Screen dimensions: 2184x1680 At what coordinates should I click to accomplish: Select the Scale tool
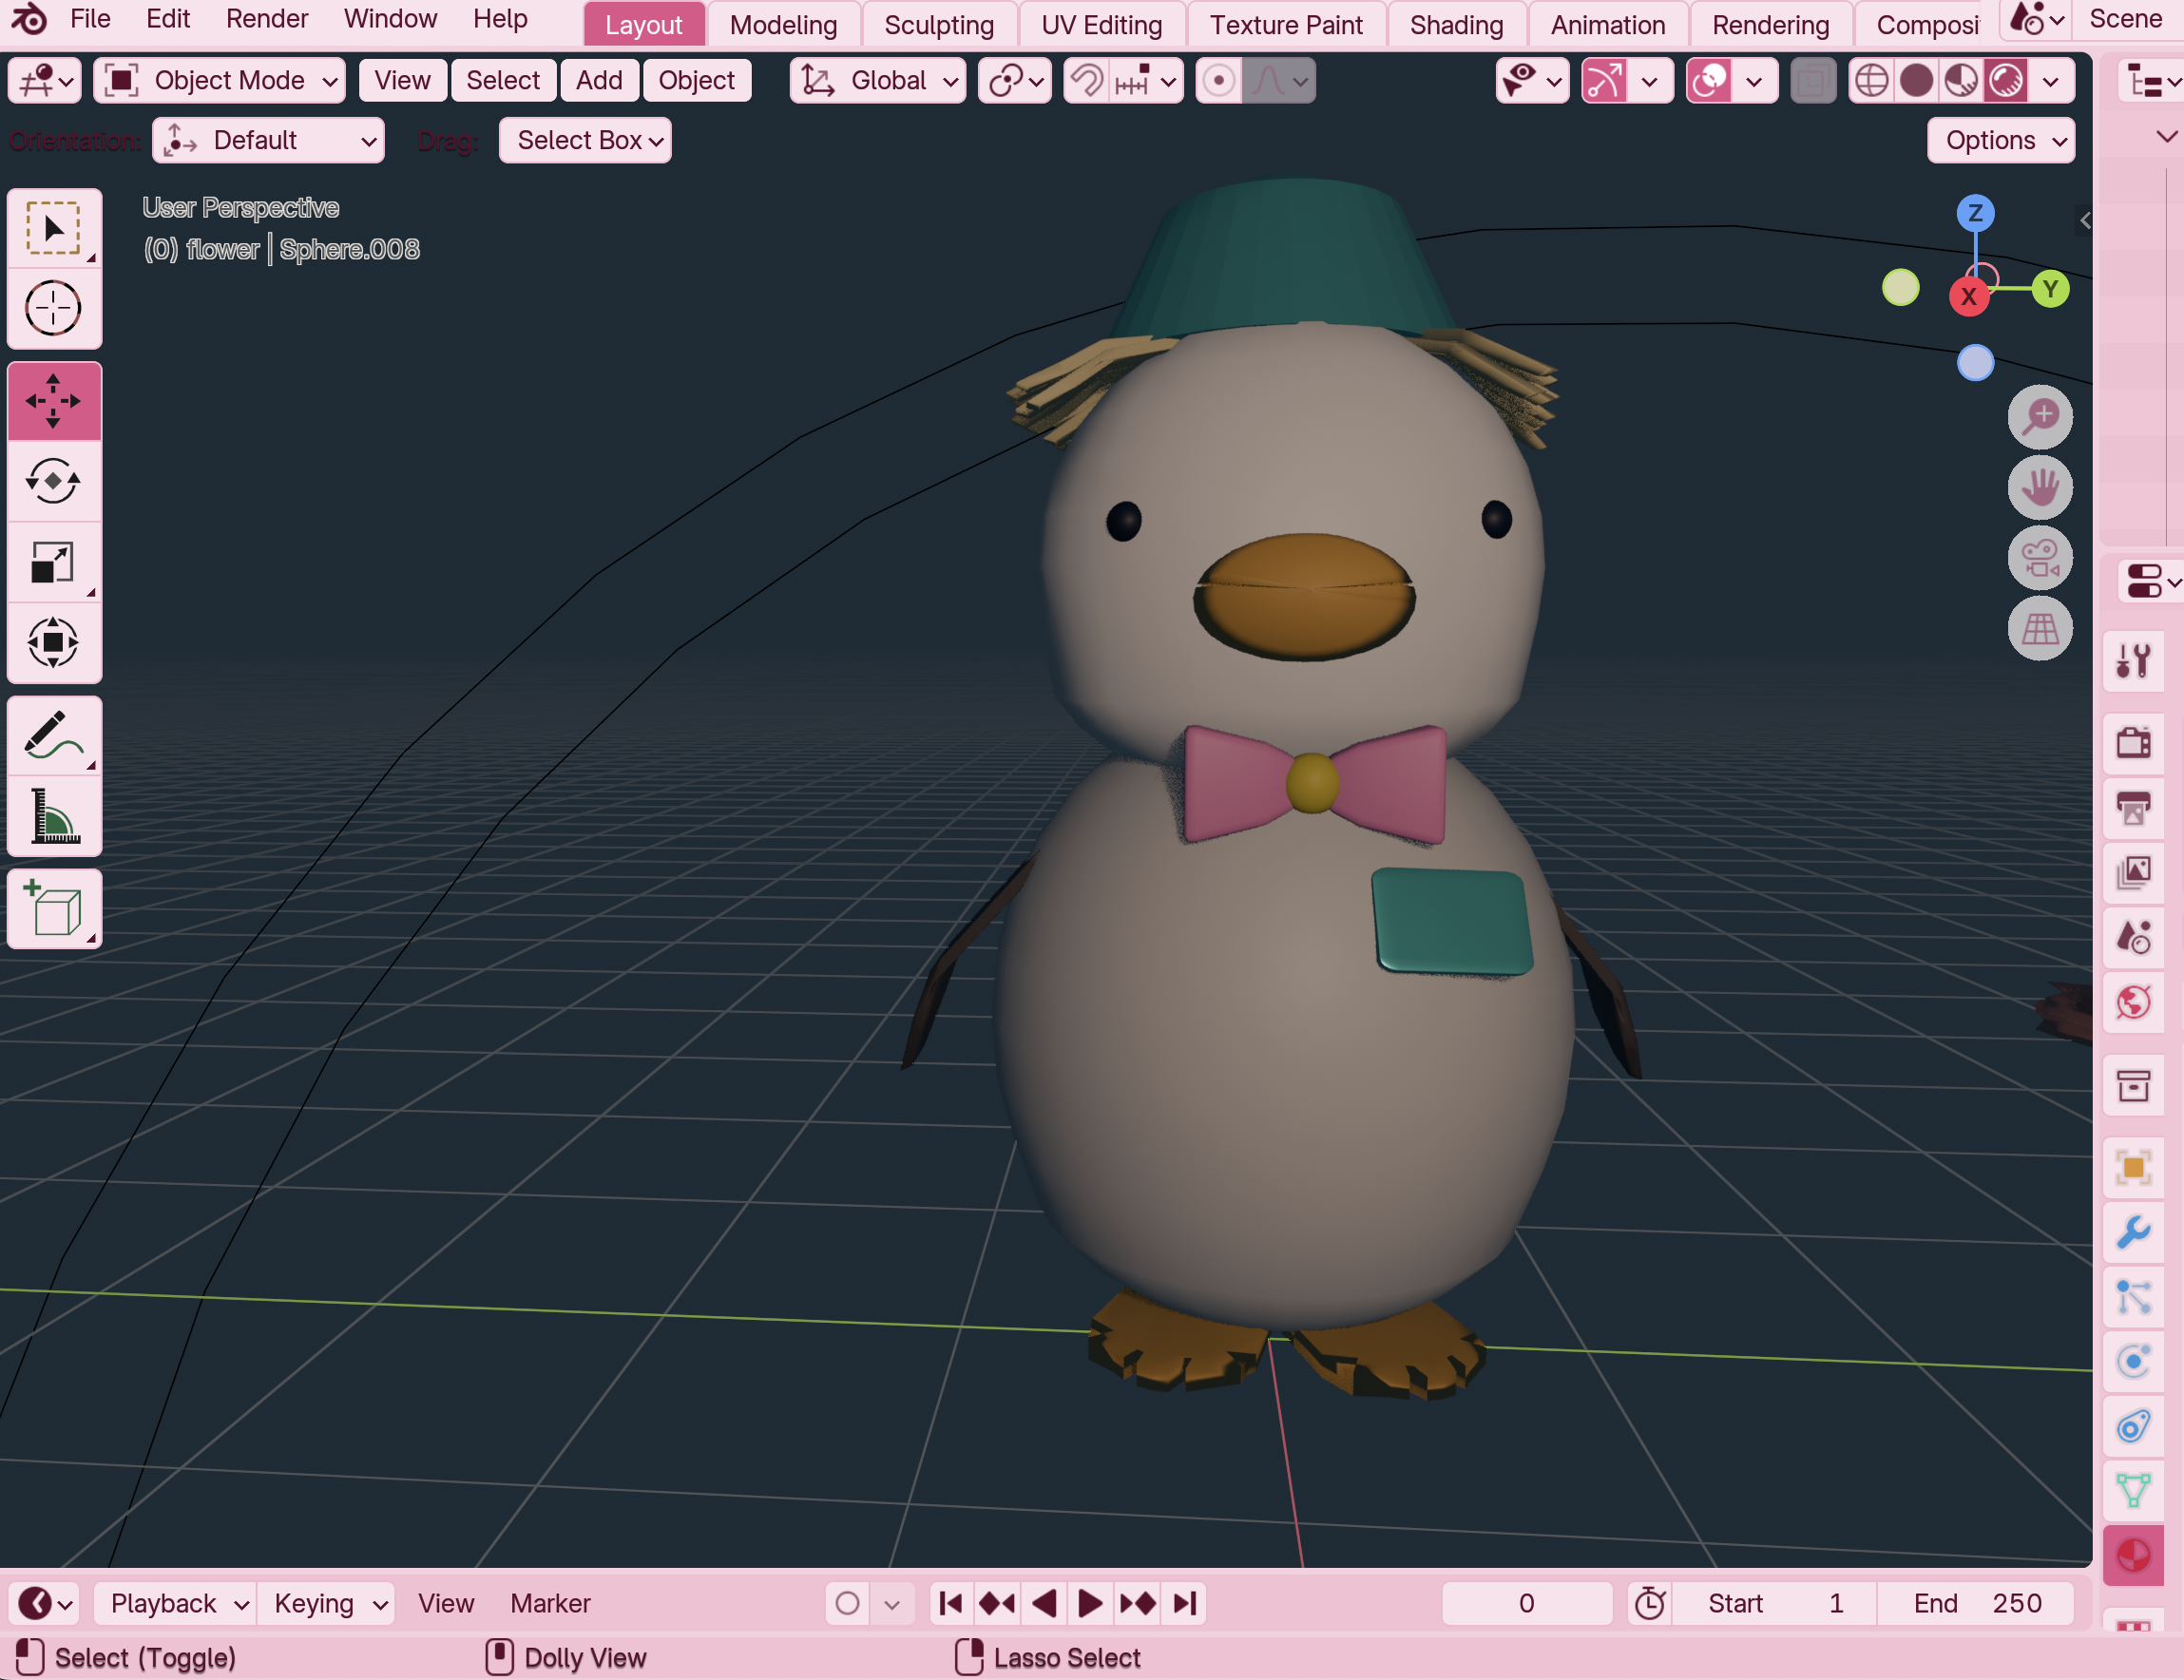53,562
